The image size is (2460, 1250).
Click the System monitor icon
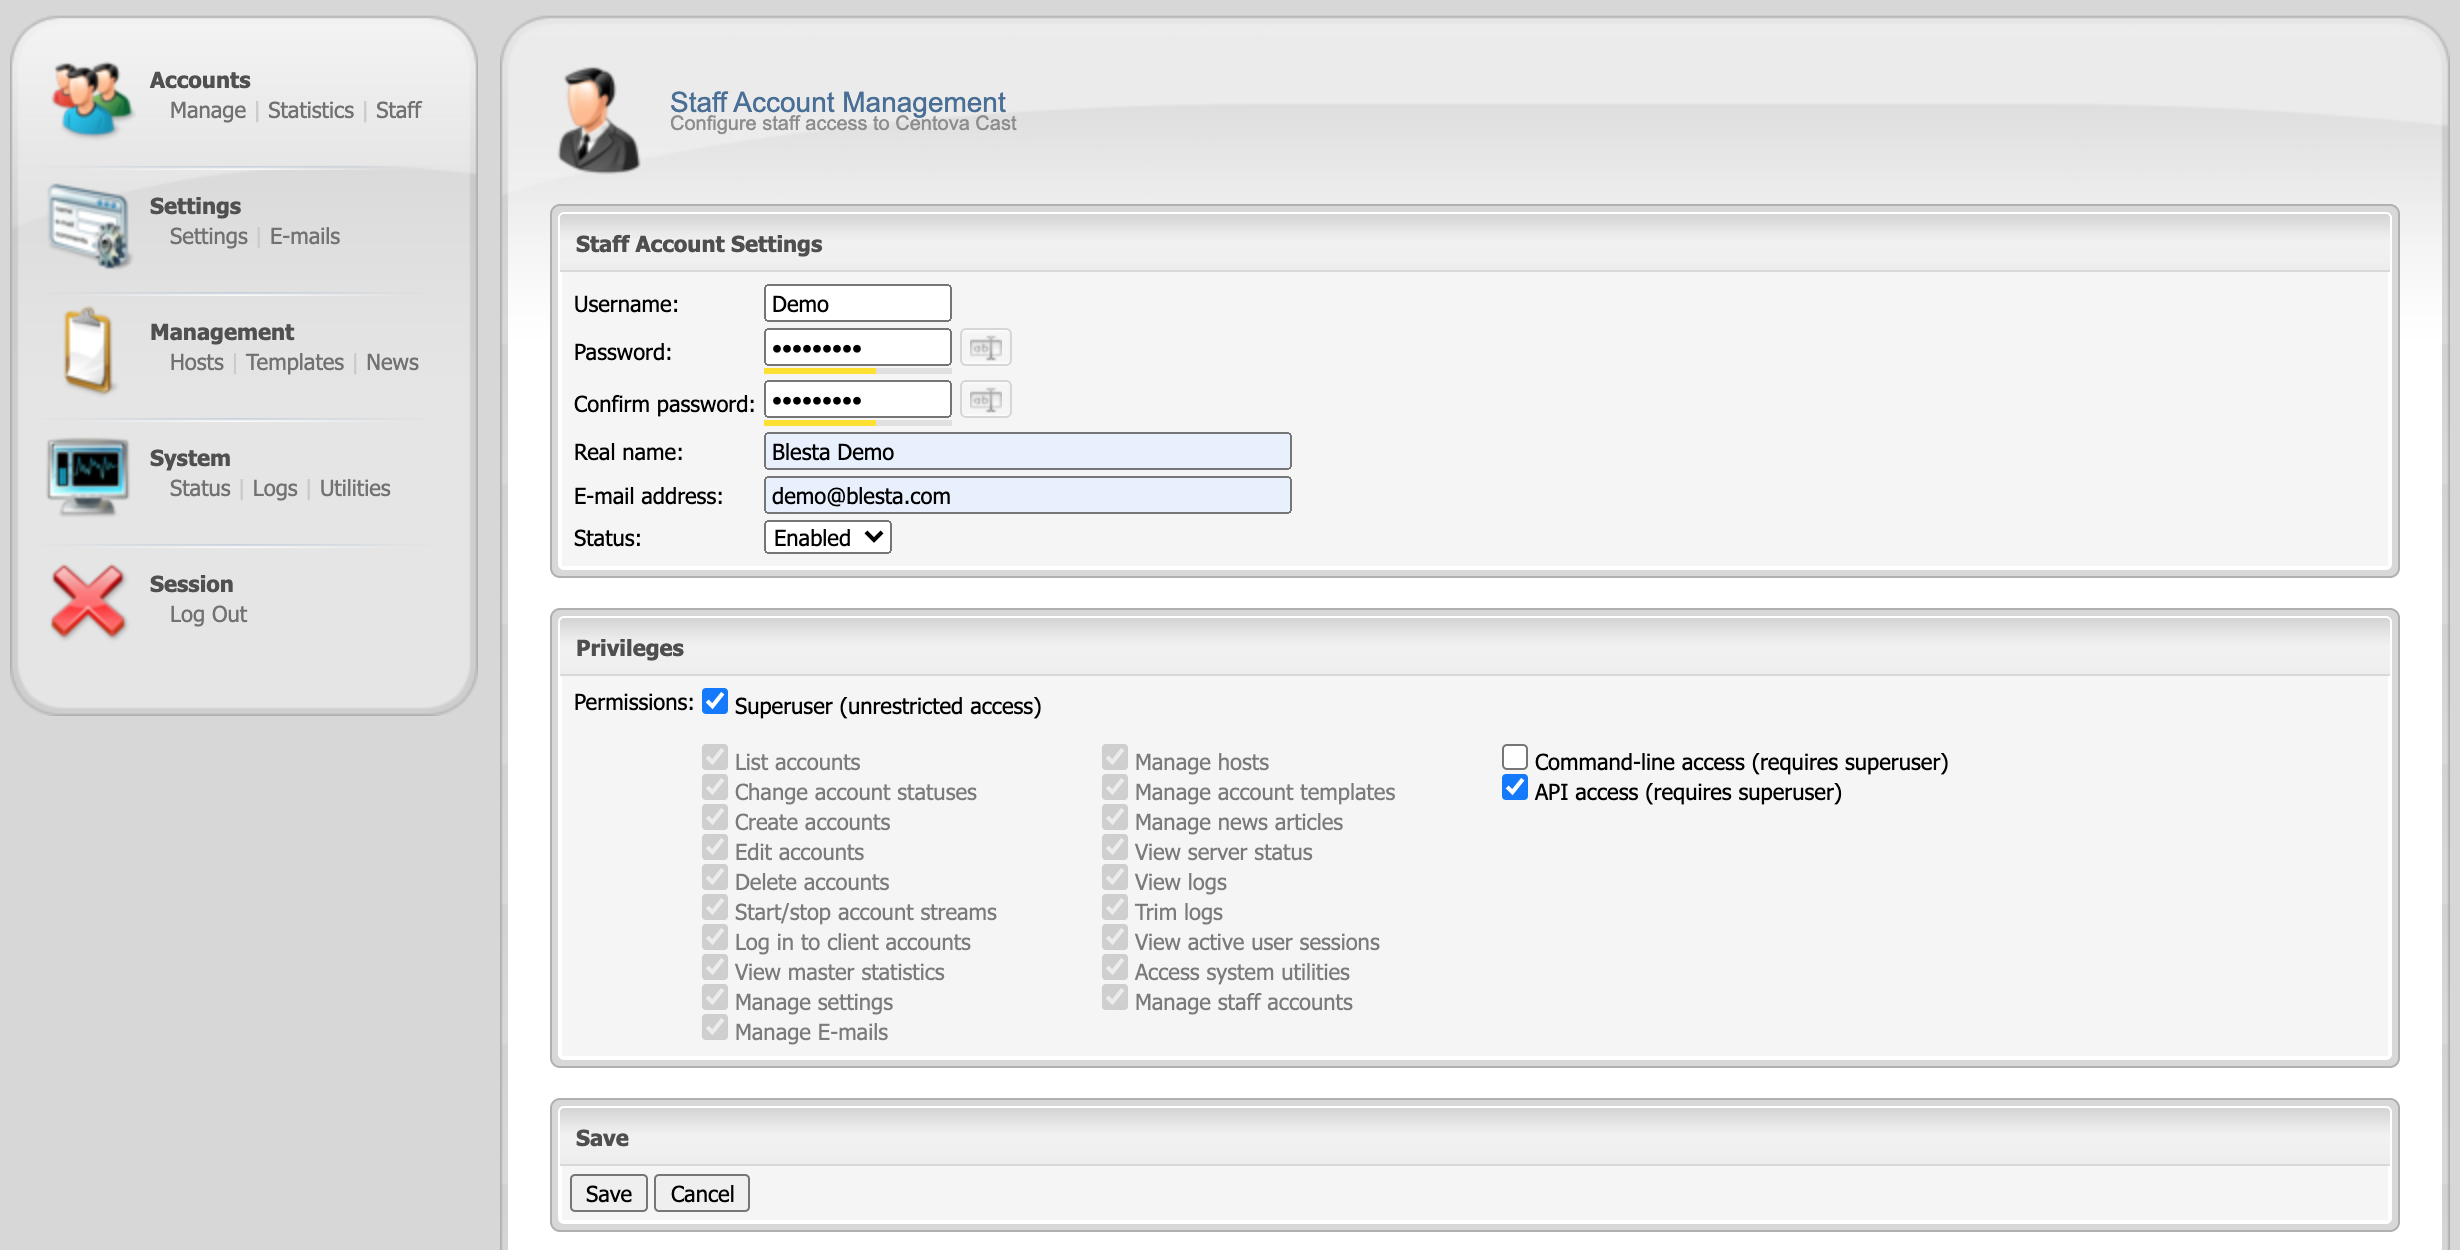tap(88, 476)
